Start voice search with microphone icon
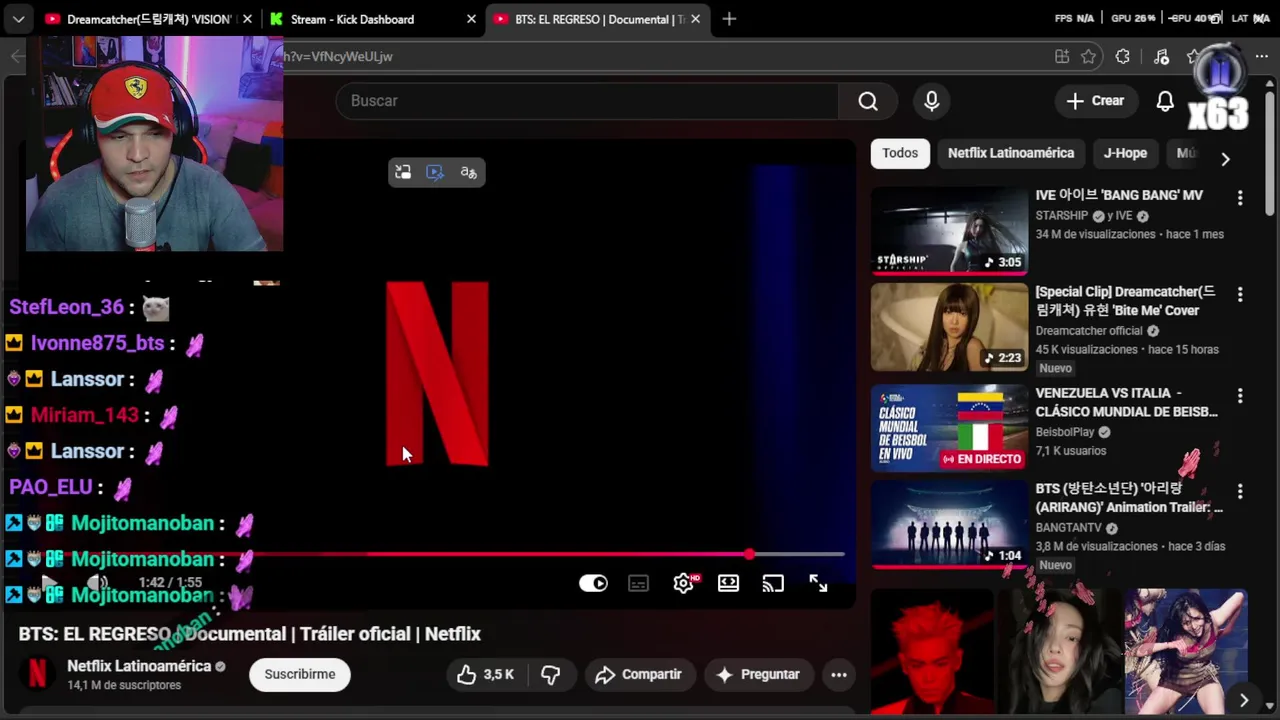 (931, 101)
